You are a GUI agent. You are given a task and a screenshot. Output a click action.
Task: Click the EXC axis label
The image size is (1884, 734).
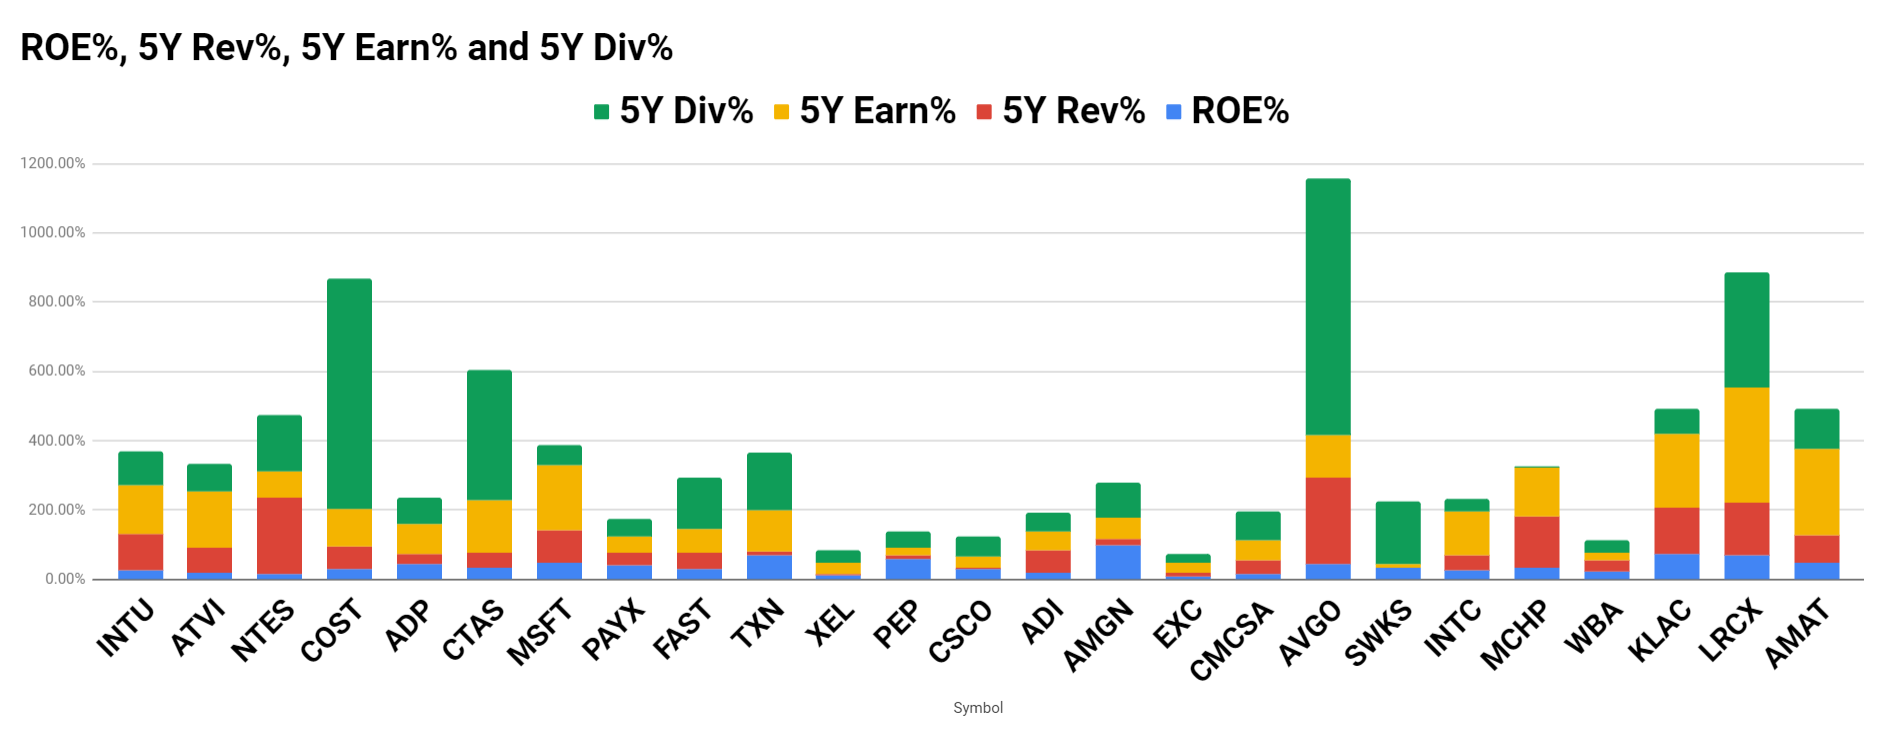click(x=1178, y=624)
